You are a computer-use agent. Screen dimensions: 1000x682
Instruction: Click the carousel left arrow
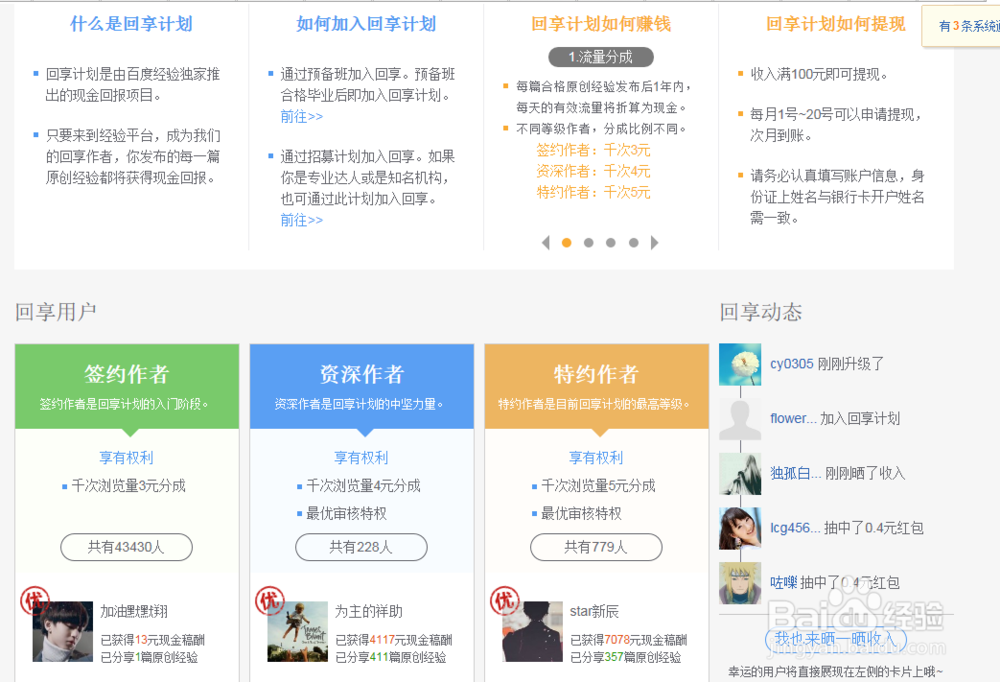[545, 242]
